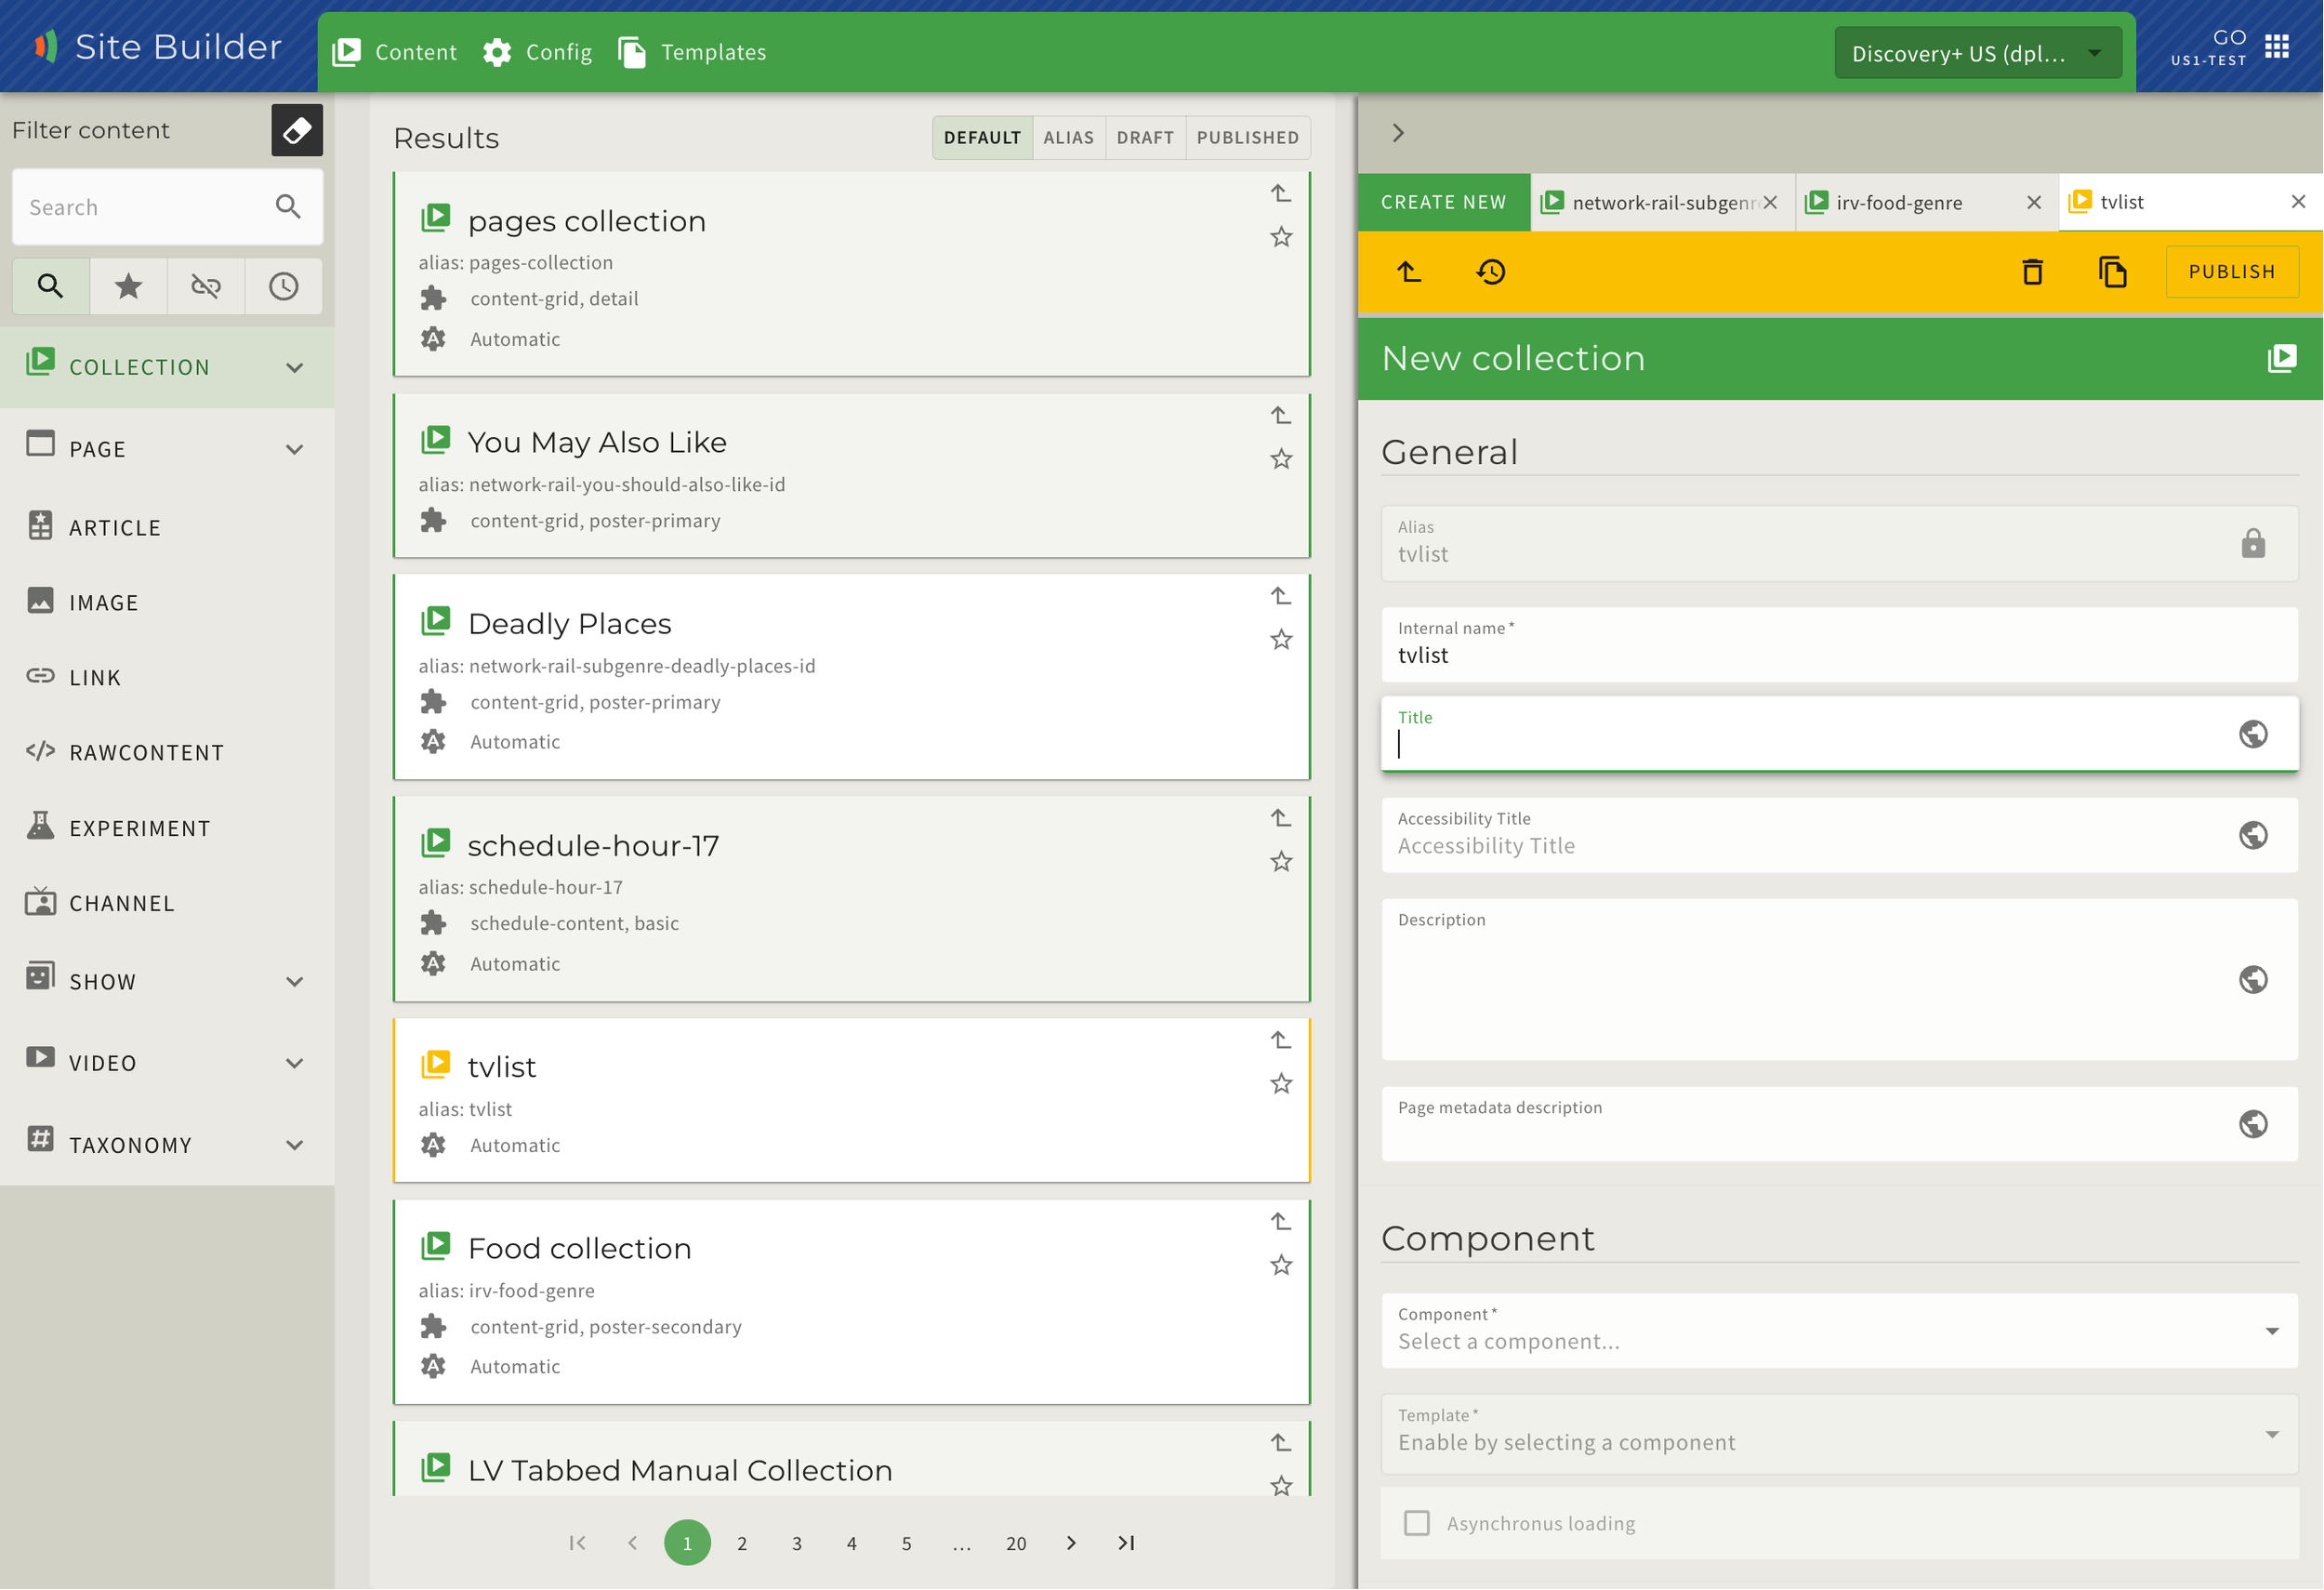Click the trash delete icon
Viewport: 2324px width, 1590px height.
(2032, 272)
